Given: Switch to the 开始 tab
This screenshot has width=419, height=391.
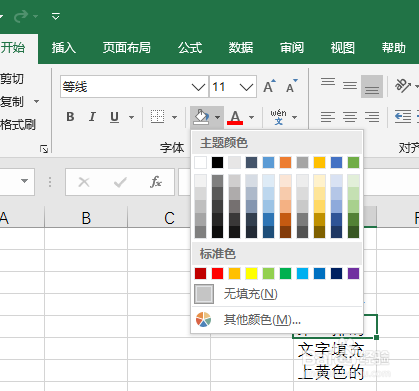Looking at the screenshot, I should click(13, 48).
